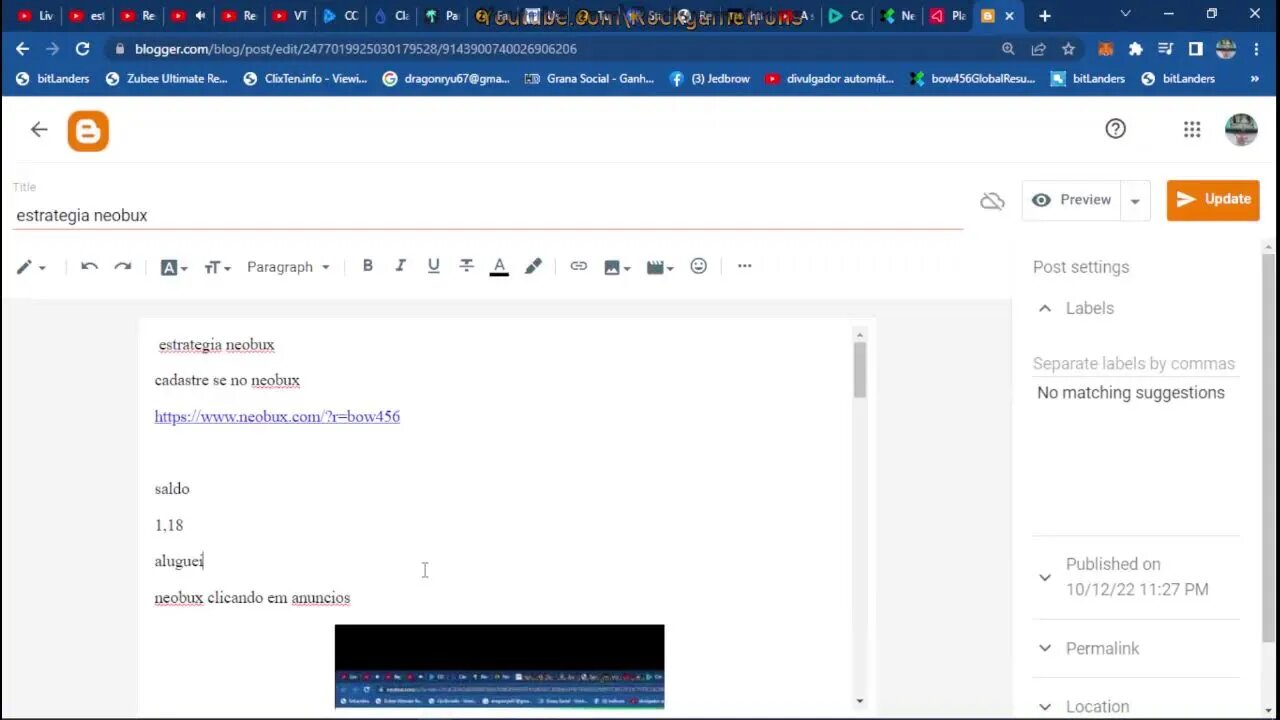Bookmark this page with the star icon

[x=1068, y=49]
